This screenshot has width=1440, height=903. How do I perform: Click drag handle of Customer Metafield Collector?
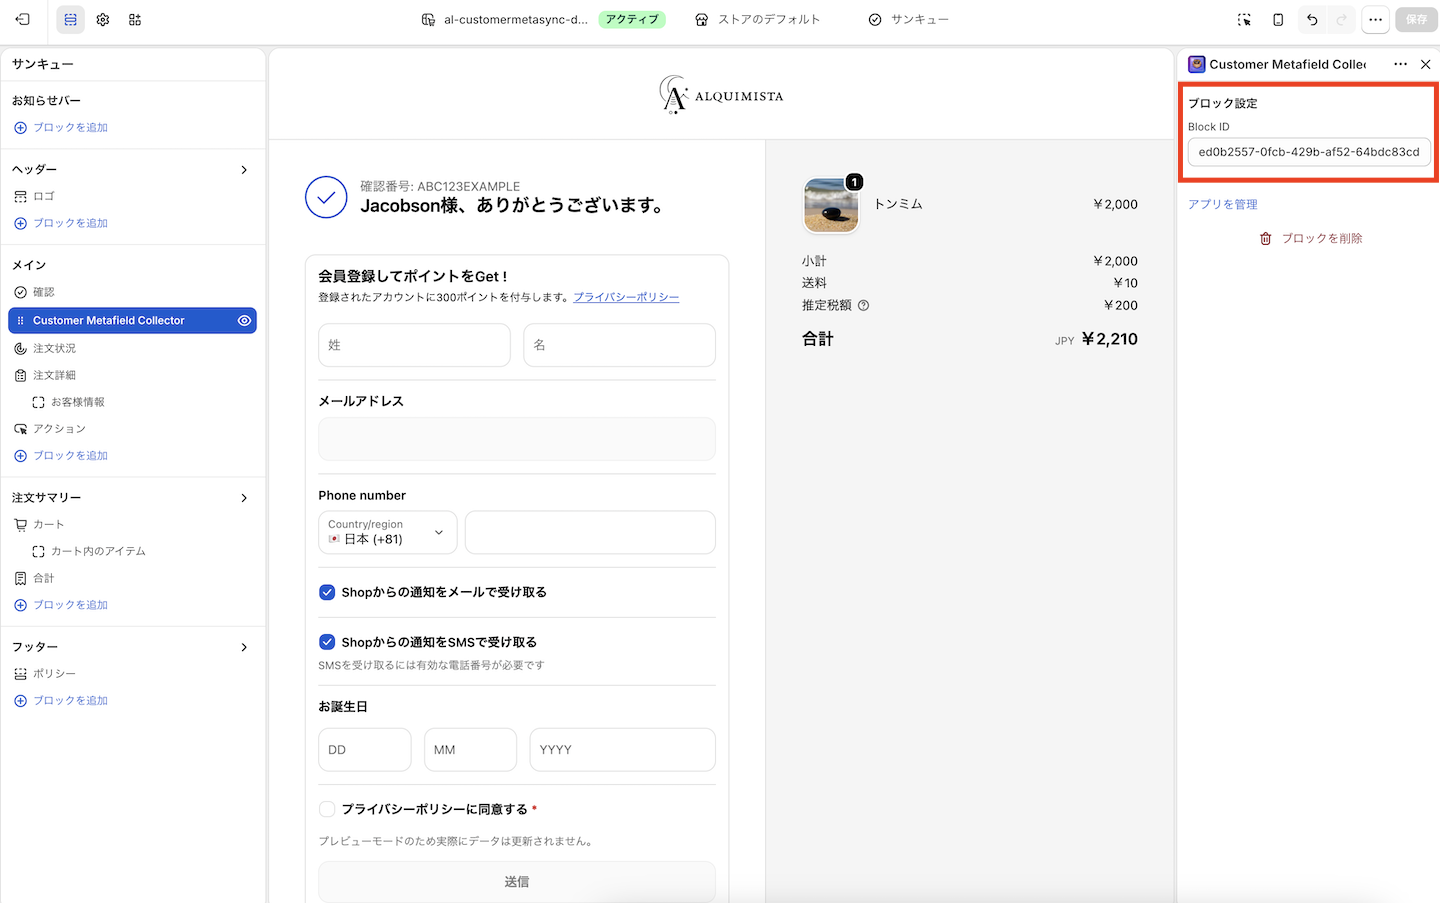pos(21,320)
